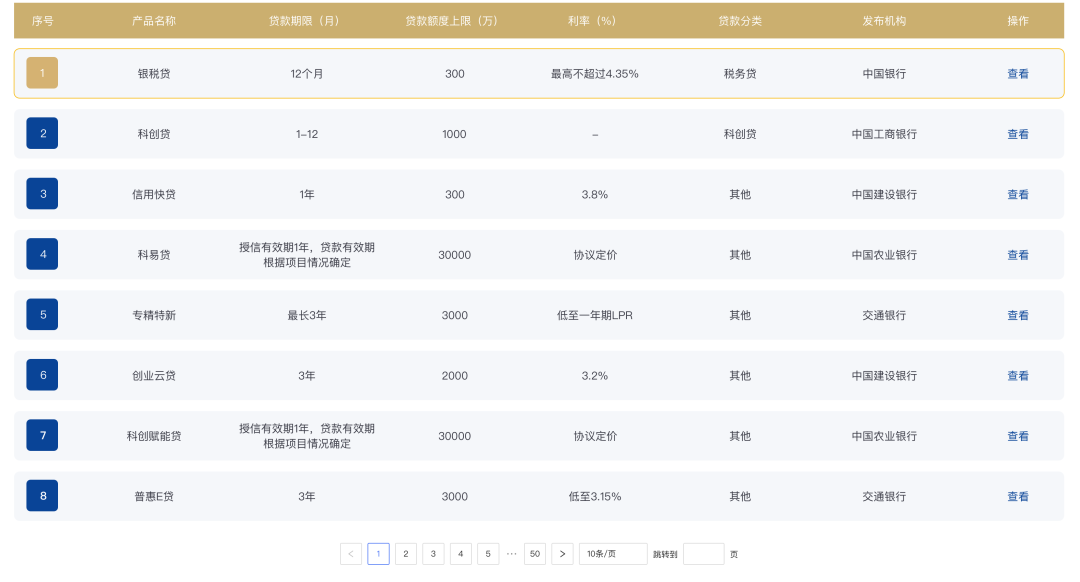Select page 2 in pagination
This screenshot has height=582, width=1080.
click(406, 554)
